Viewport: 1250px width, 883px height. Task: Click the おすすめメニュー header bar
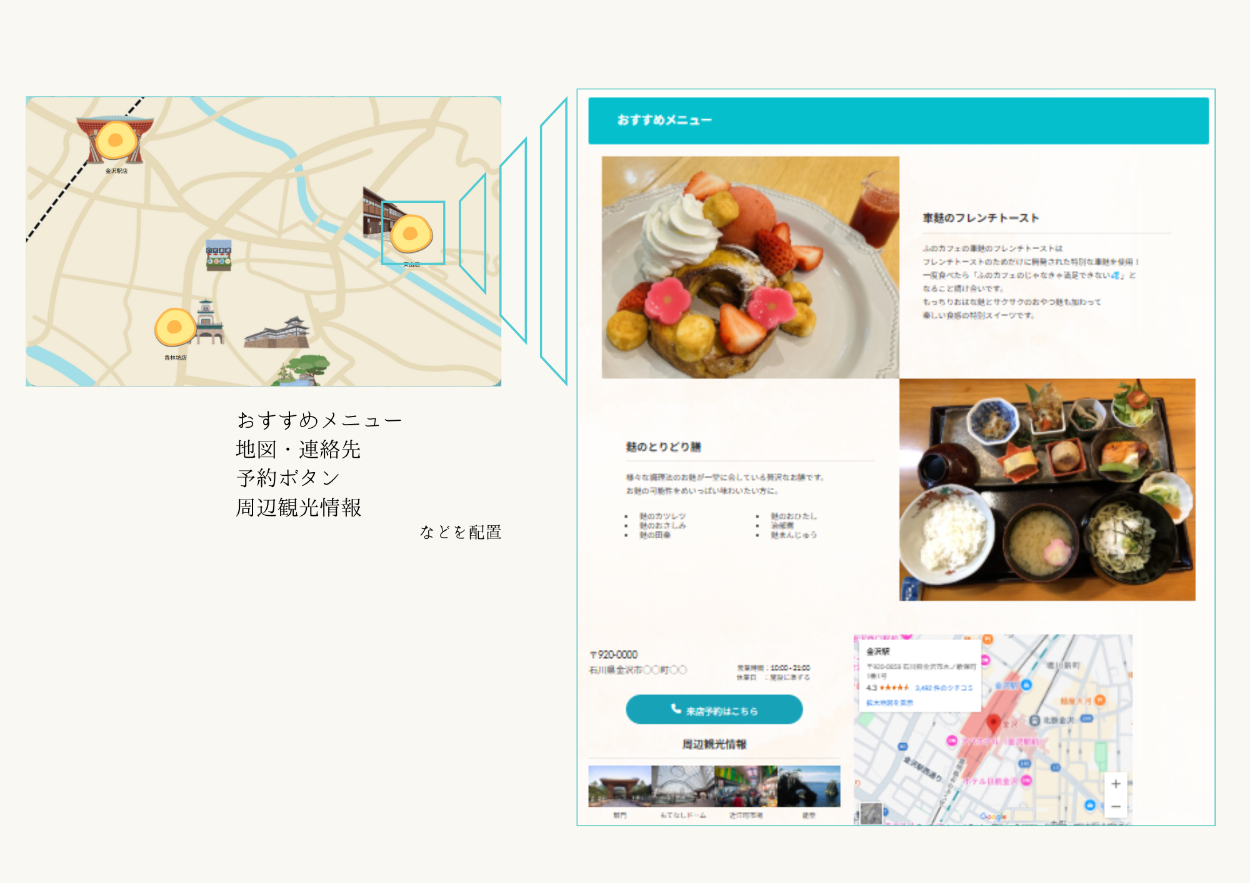pyautogui.click(x=898, y=121)
